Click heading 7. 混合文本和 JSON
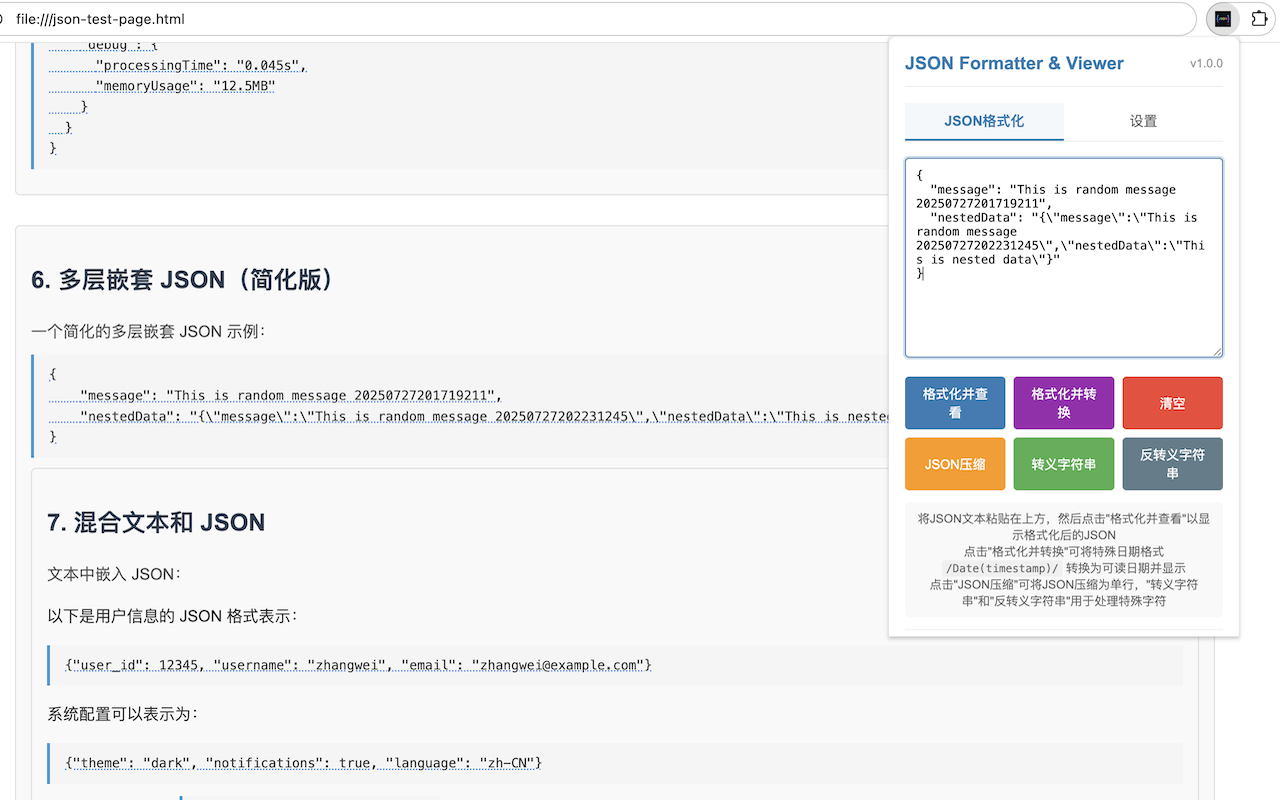The height and width of the screenshot is (800, 1280). click(x=156, y=522)
